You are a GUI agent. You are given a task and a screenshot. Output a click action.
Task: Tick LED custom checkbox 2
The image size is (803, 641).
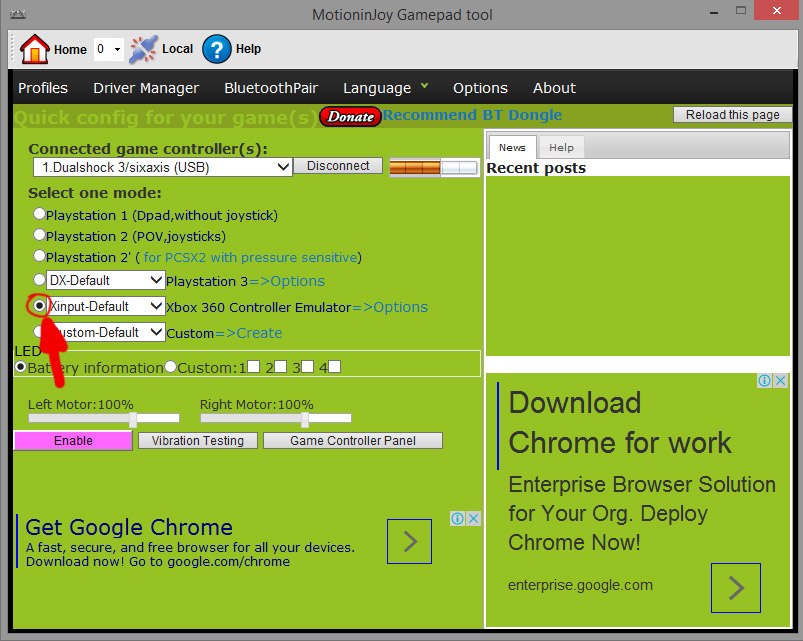click(280, 367)
